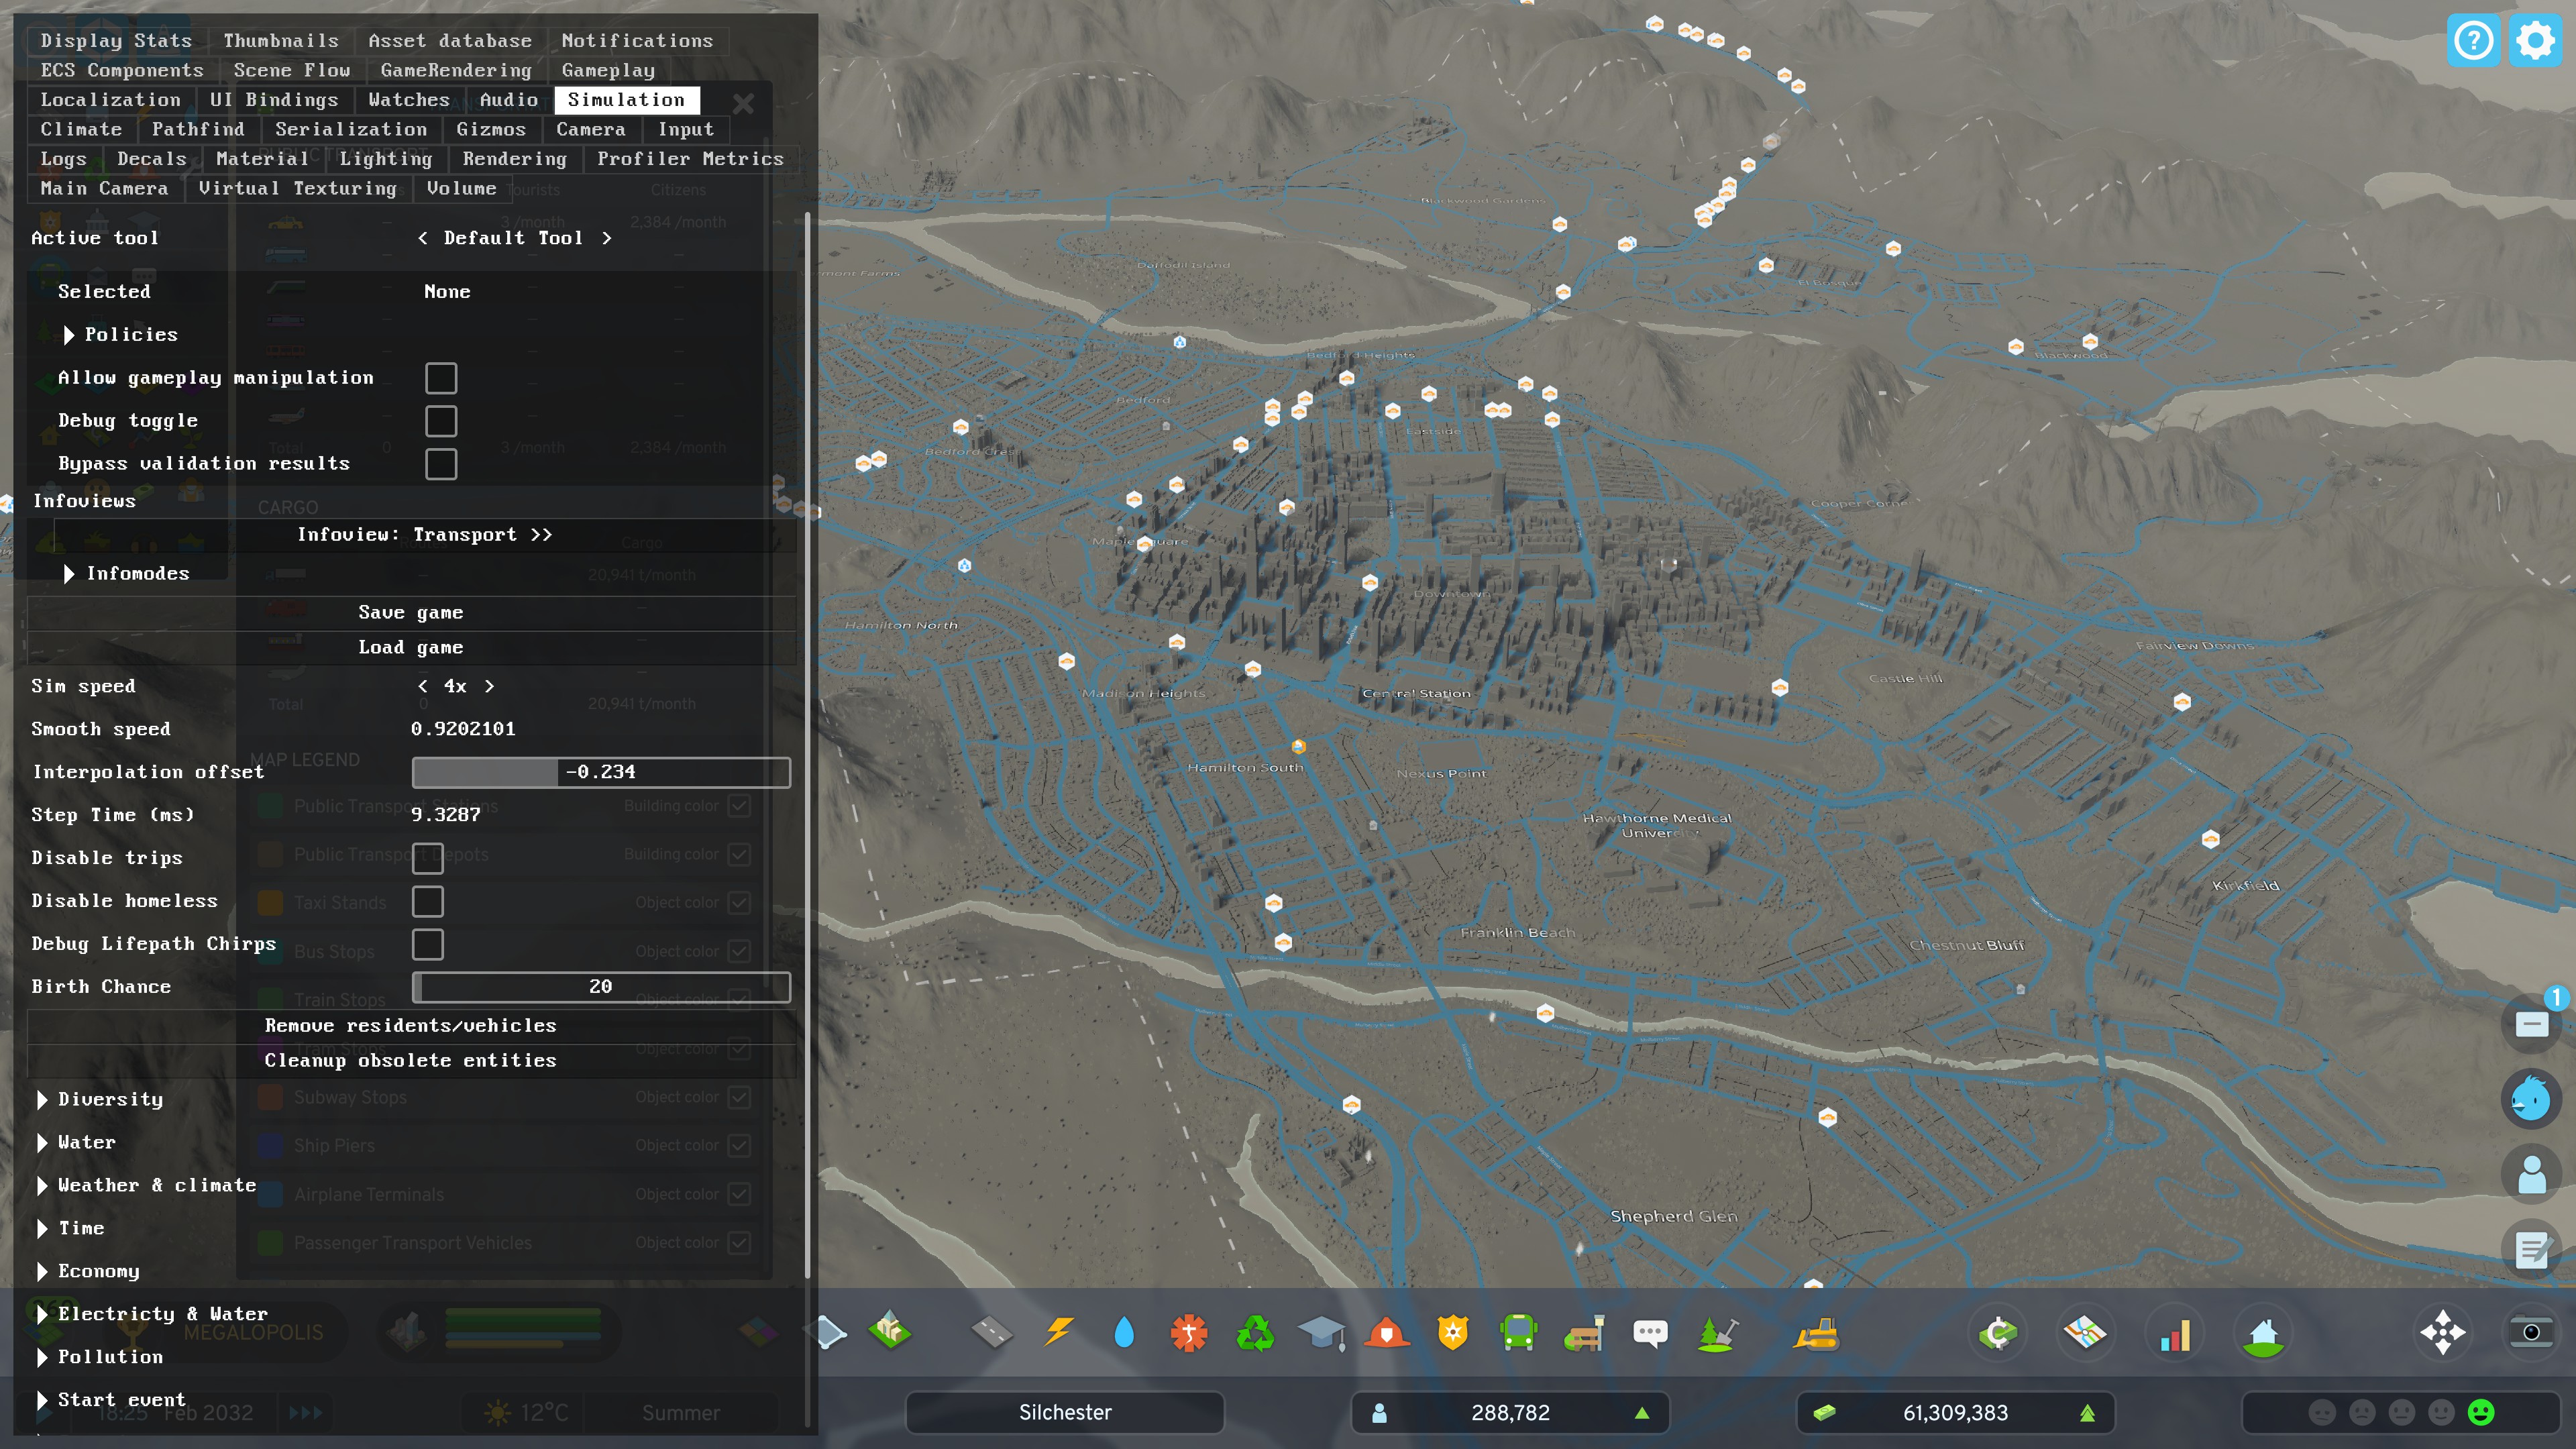Click the Save game button
Image resolution: width=2576 pixels, height=1449 pixels.
[411, 613]
